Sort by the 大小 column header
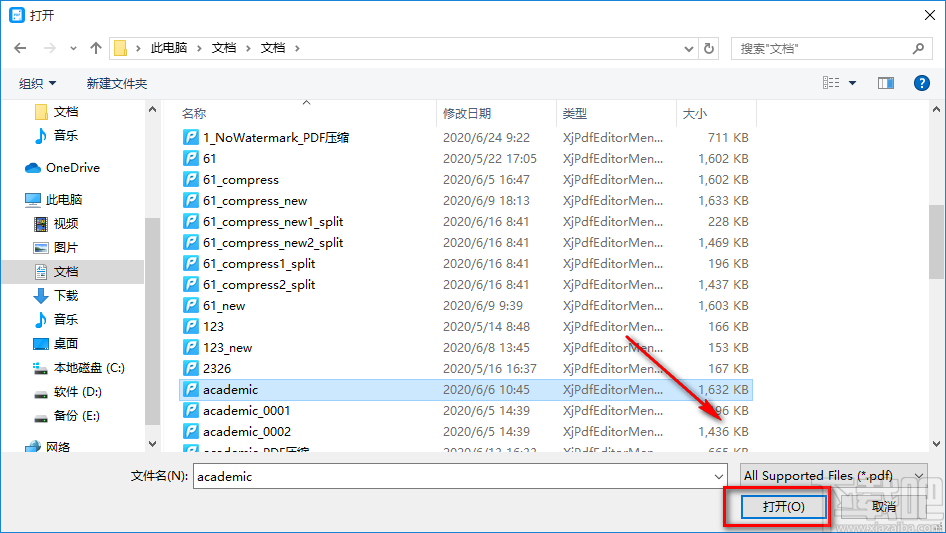Image resolution: width=946 pixels, height=533 pixels. coord(694,113)
